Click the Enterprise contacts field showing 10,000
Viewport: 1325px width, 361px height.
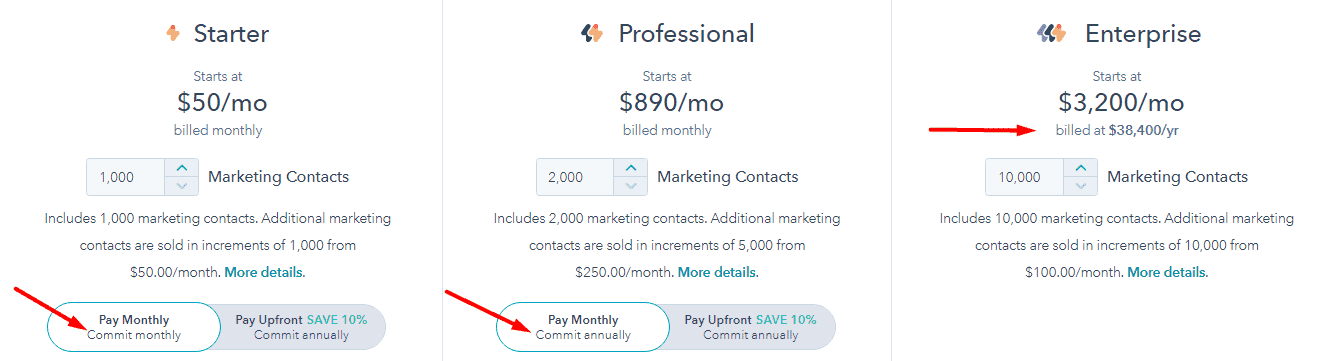[x=1025, y=177]
